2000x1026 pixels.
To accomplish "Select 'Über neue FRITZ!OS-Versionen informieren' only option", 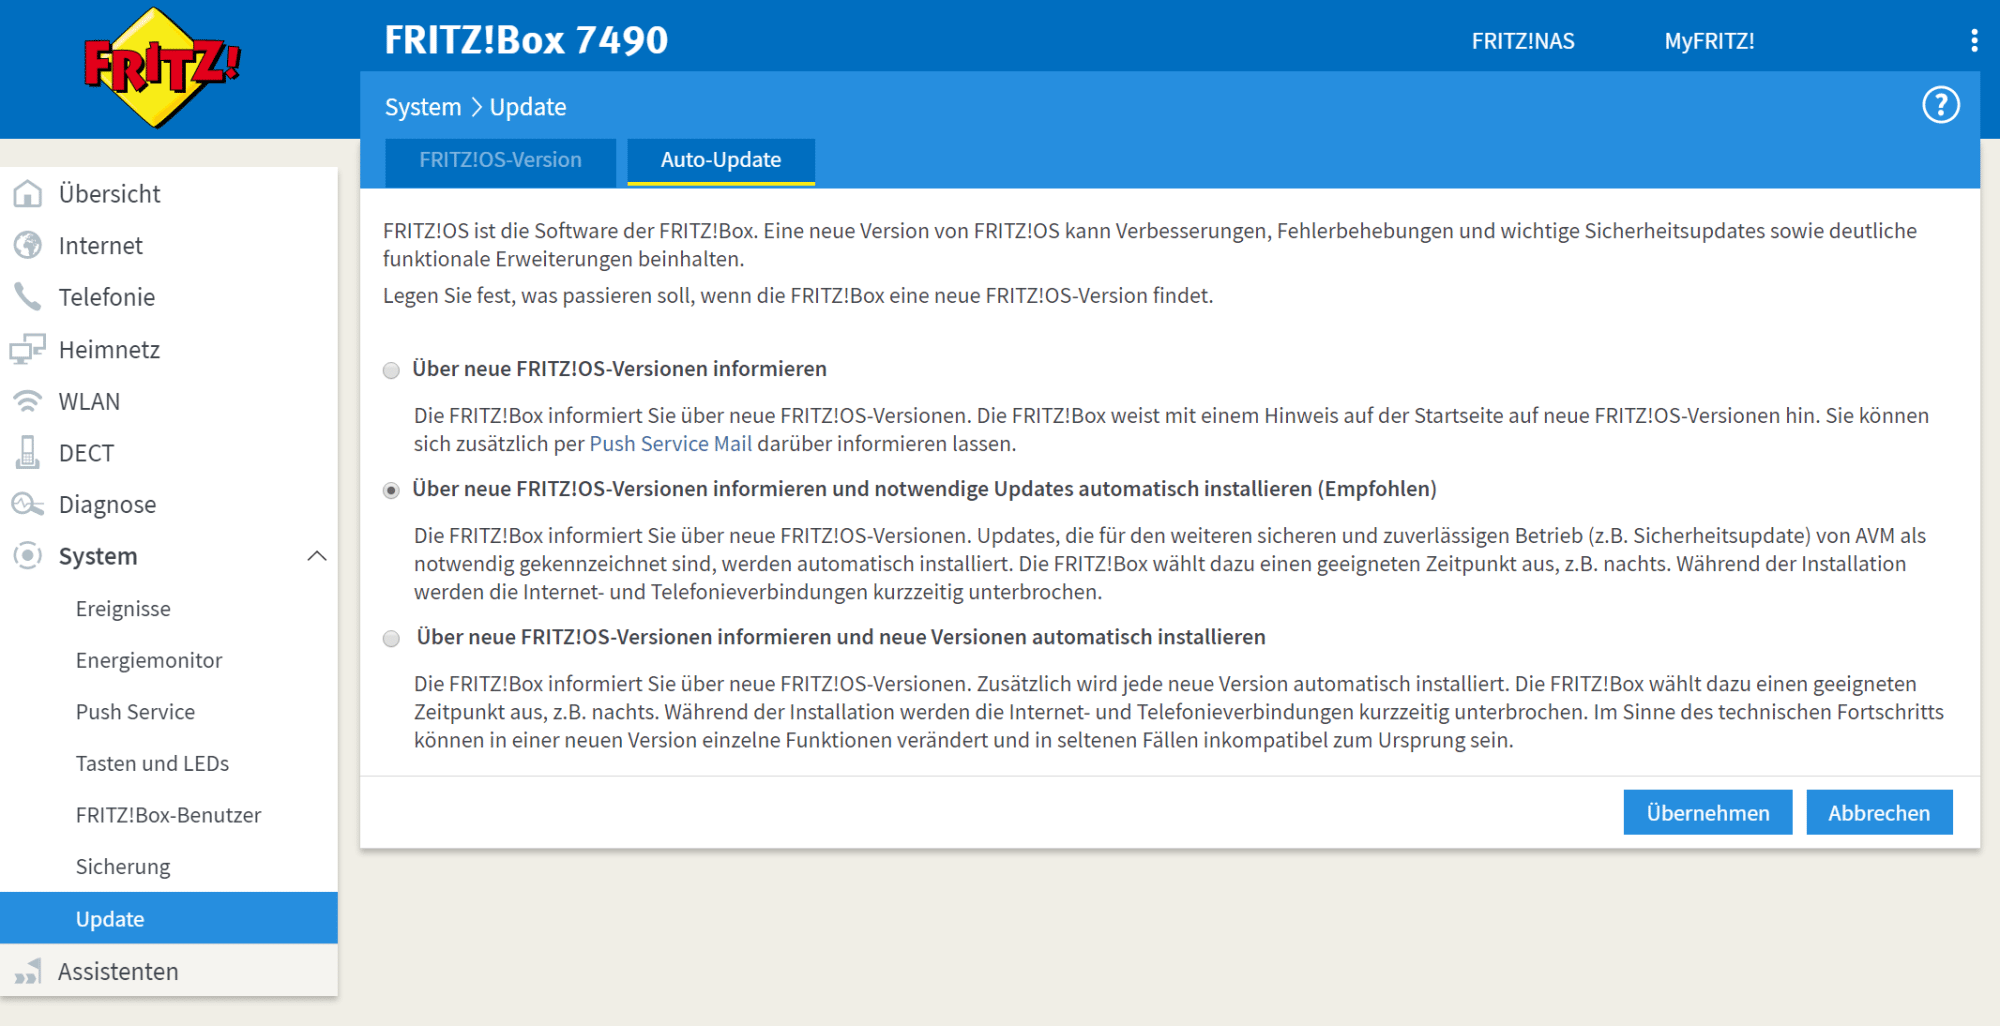I will (x=391, y=370).
